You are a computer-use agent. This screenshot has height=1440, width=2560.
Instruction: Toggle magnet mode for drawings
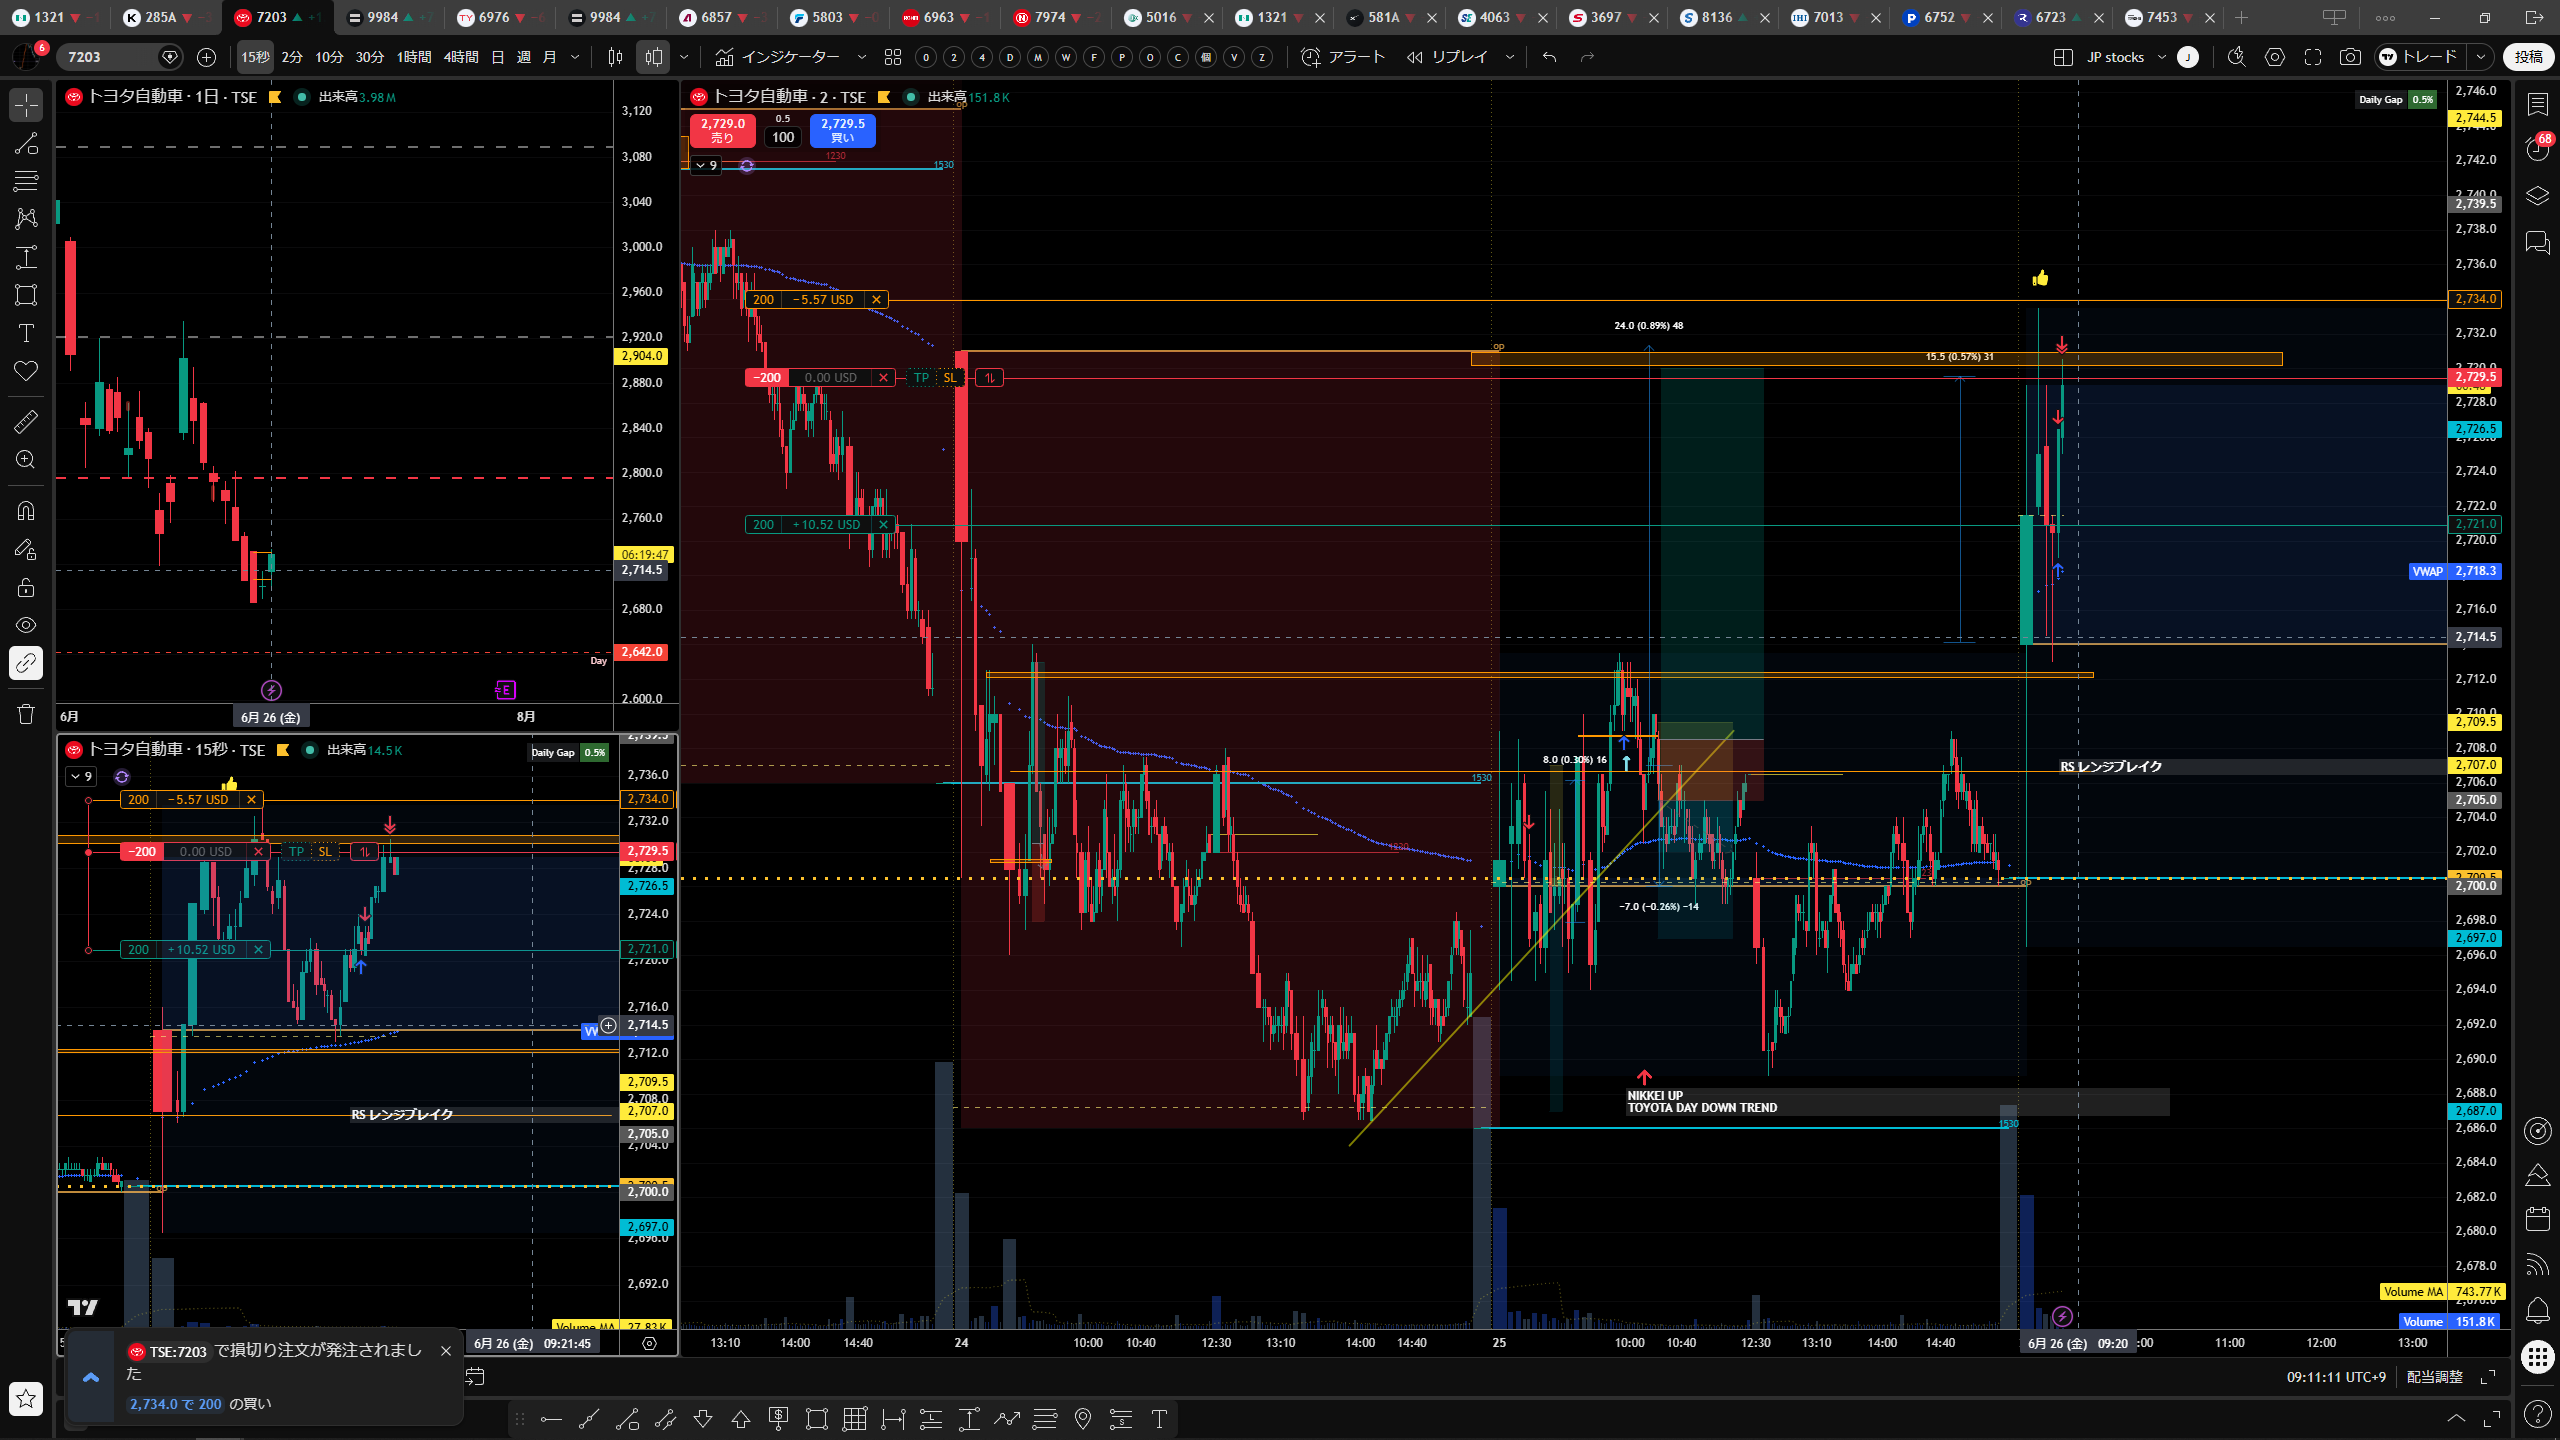click(x=26, y=510)
